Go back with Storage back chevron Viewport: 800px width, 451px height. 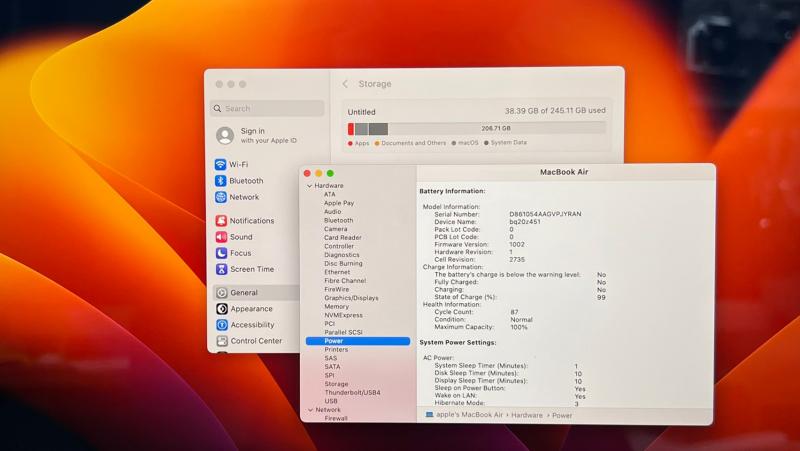click(345, 84)
